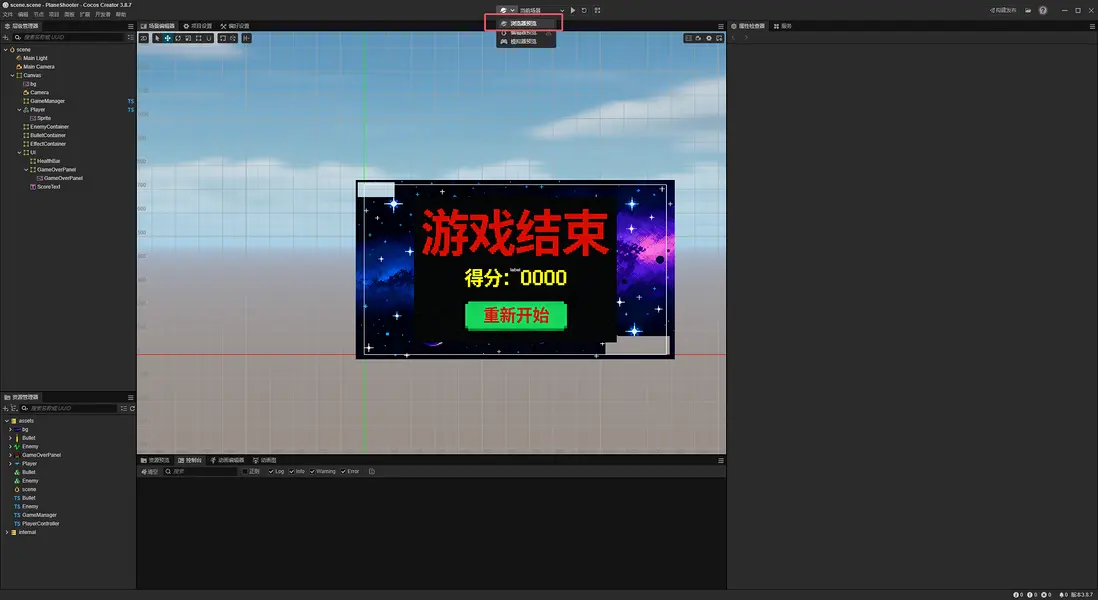The height and width of the screenshot is (600, 1098).
Task: Click the add node plus icon in hierarchy
Action: click(x=6, y=37)
